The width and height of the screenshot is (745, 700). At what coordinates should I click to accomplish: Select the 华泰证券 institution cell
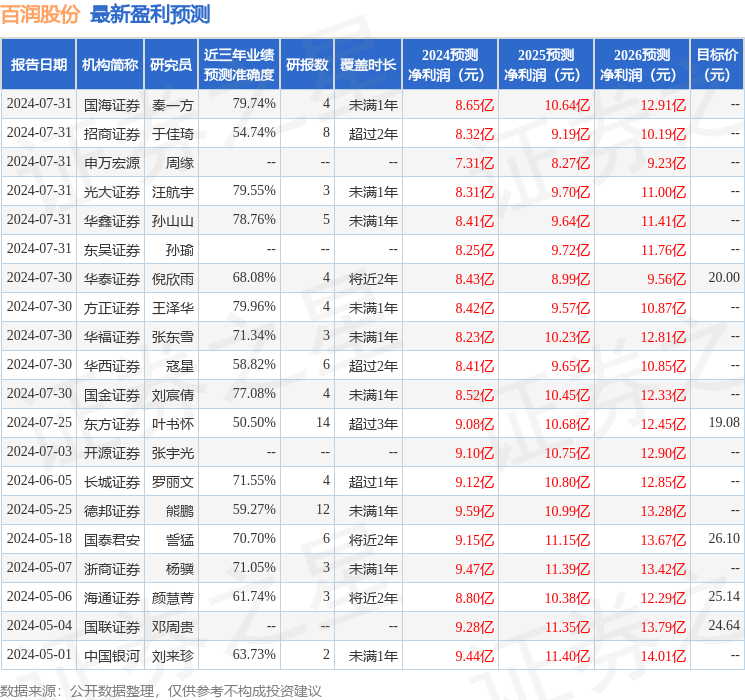pos(112,279)
